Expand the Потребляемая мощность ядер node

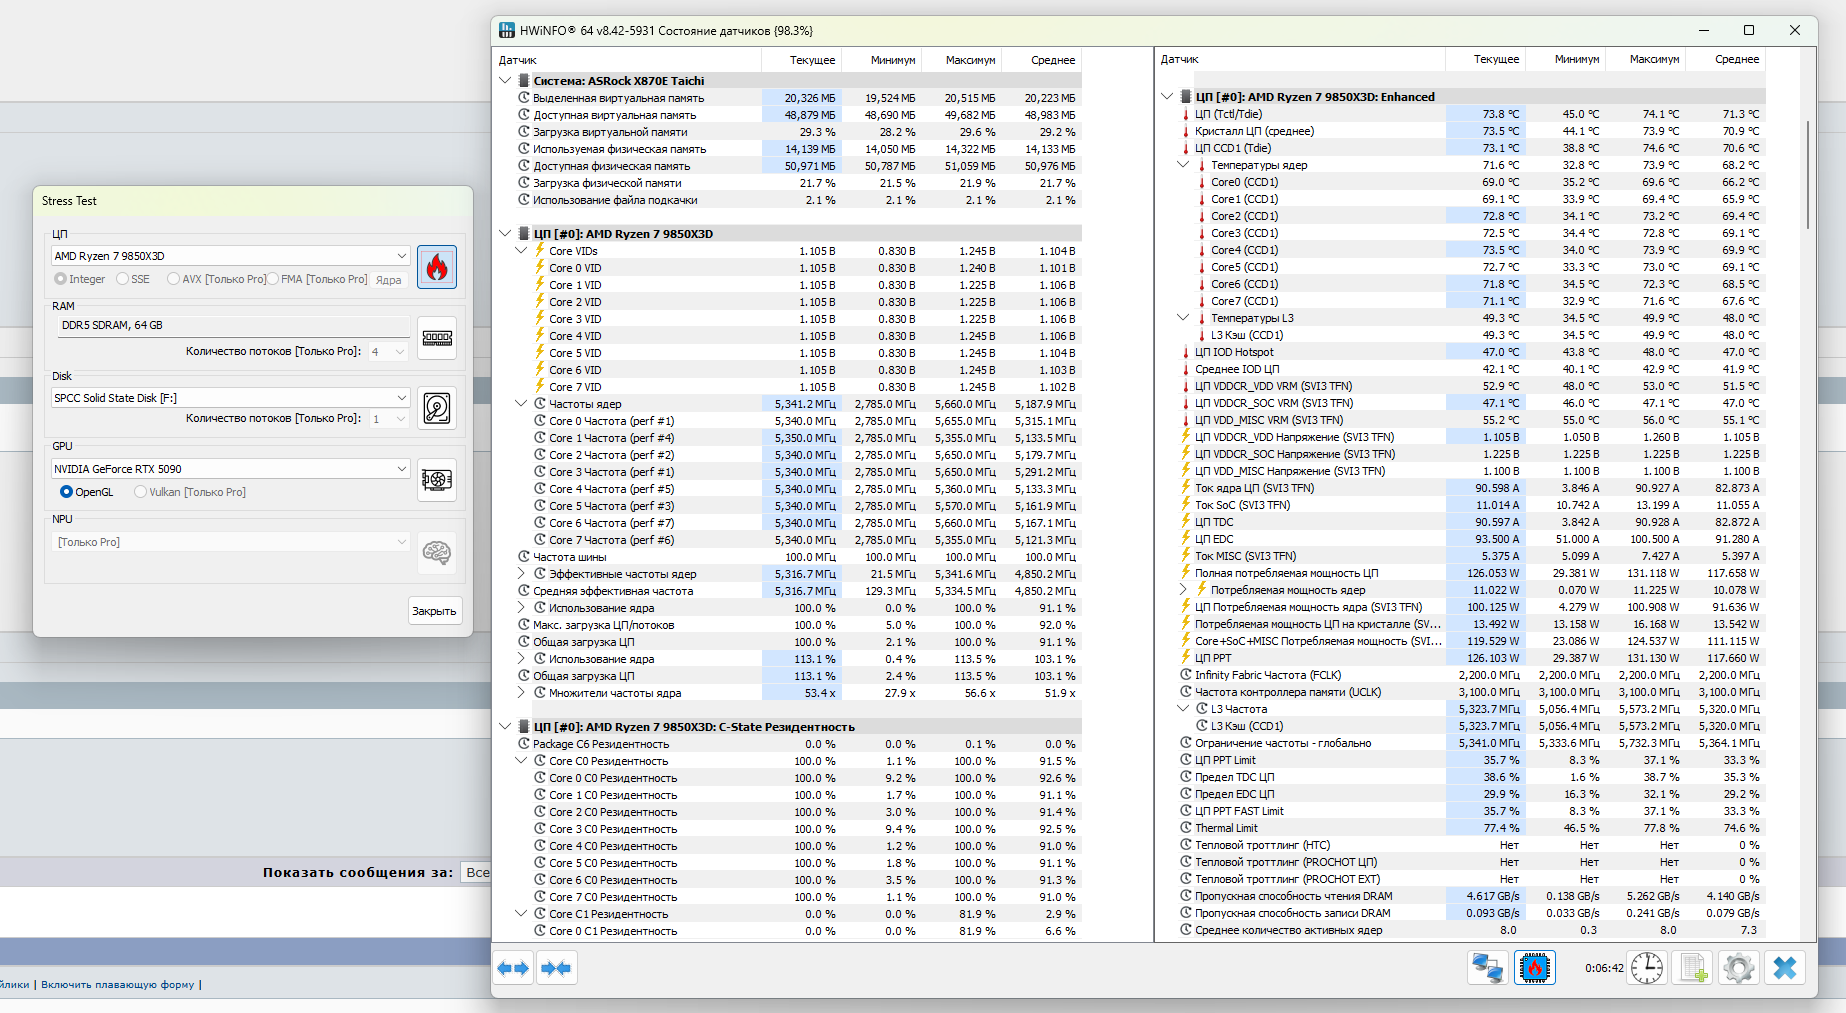(x=1183, y=590)
